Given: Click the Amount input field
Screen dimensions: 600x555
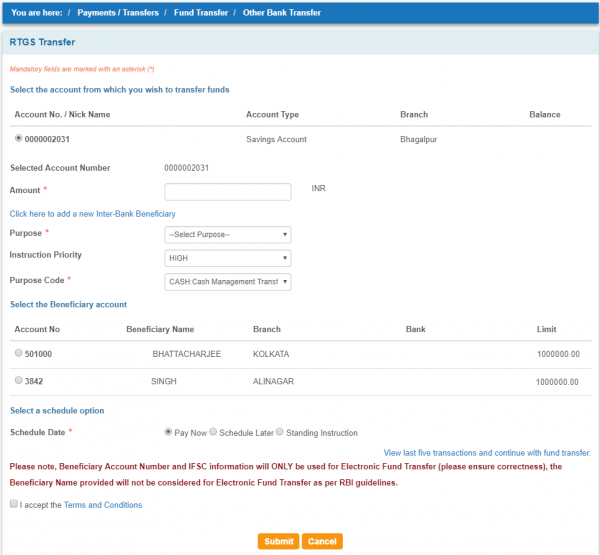Looking at the screenshot, I should point(227,191).
